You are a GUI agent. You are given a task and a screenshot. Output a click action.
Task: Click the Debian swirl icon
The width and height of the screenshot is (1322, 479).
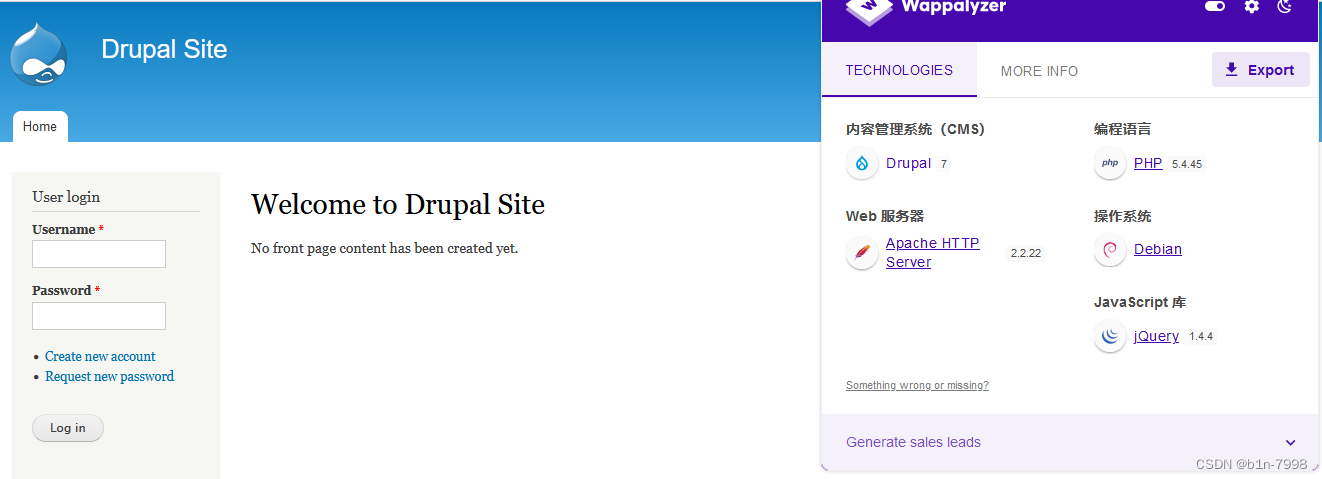(x=1110, y=250)
